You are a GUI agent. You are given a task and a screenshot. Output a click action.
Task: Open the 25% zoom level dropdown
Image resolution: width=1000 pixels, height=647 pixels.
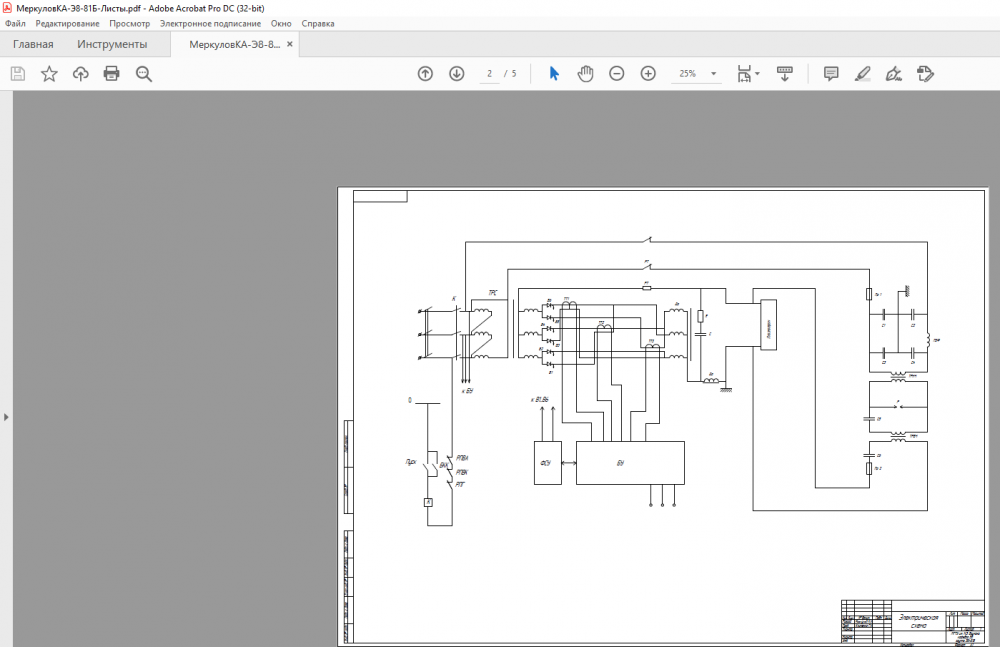(713, 74)
